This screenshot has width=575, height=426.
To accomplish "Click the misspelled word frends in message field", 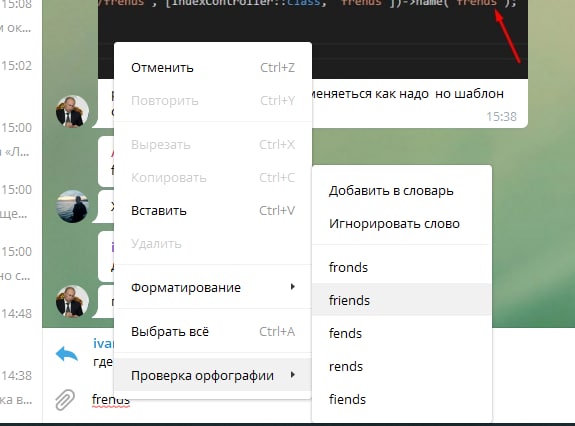I will pyautogui.click(x=111, y=399).
